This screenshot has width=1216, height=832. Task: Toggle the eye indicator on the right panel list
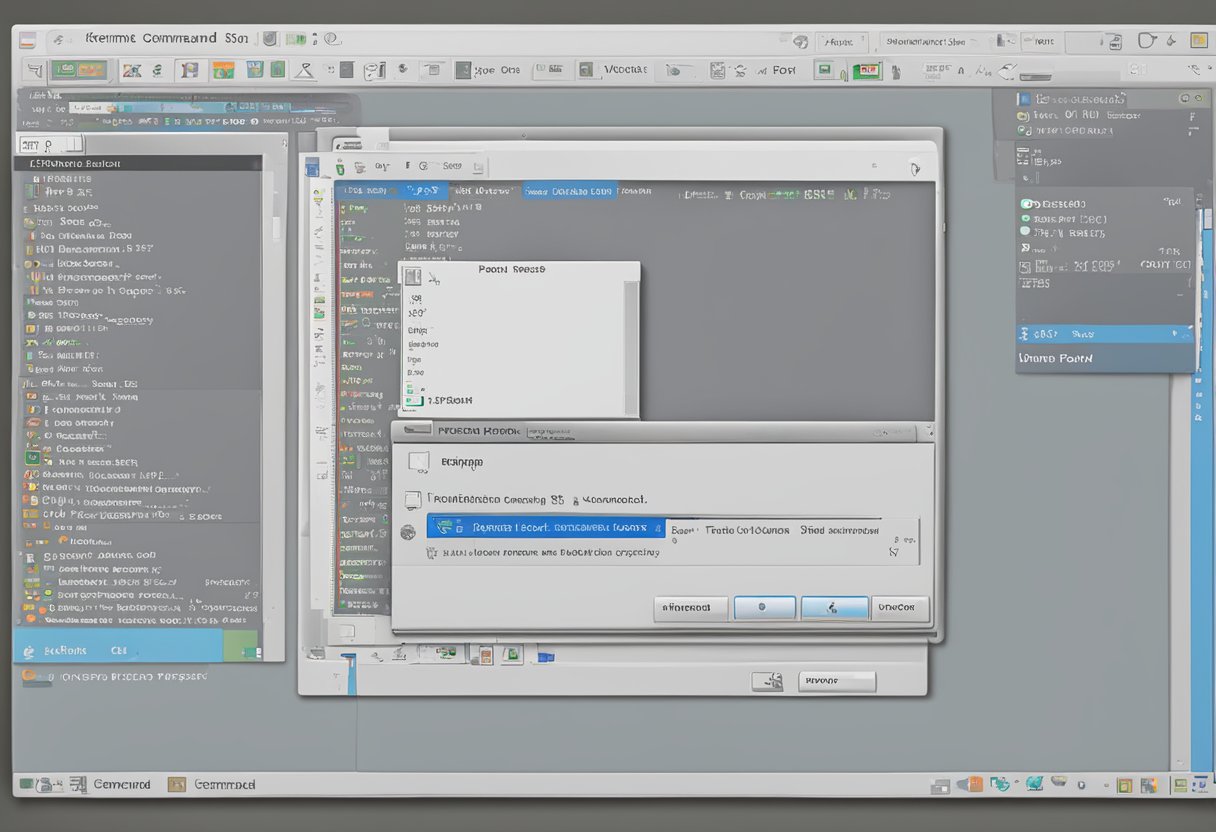[x=1026, y=204]
